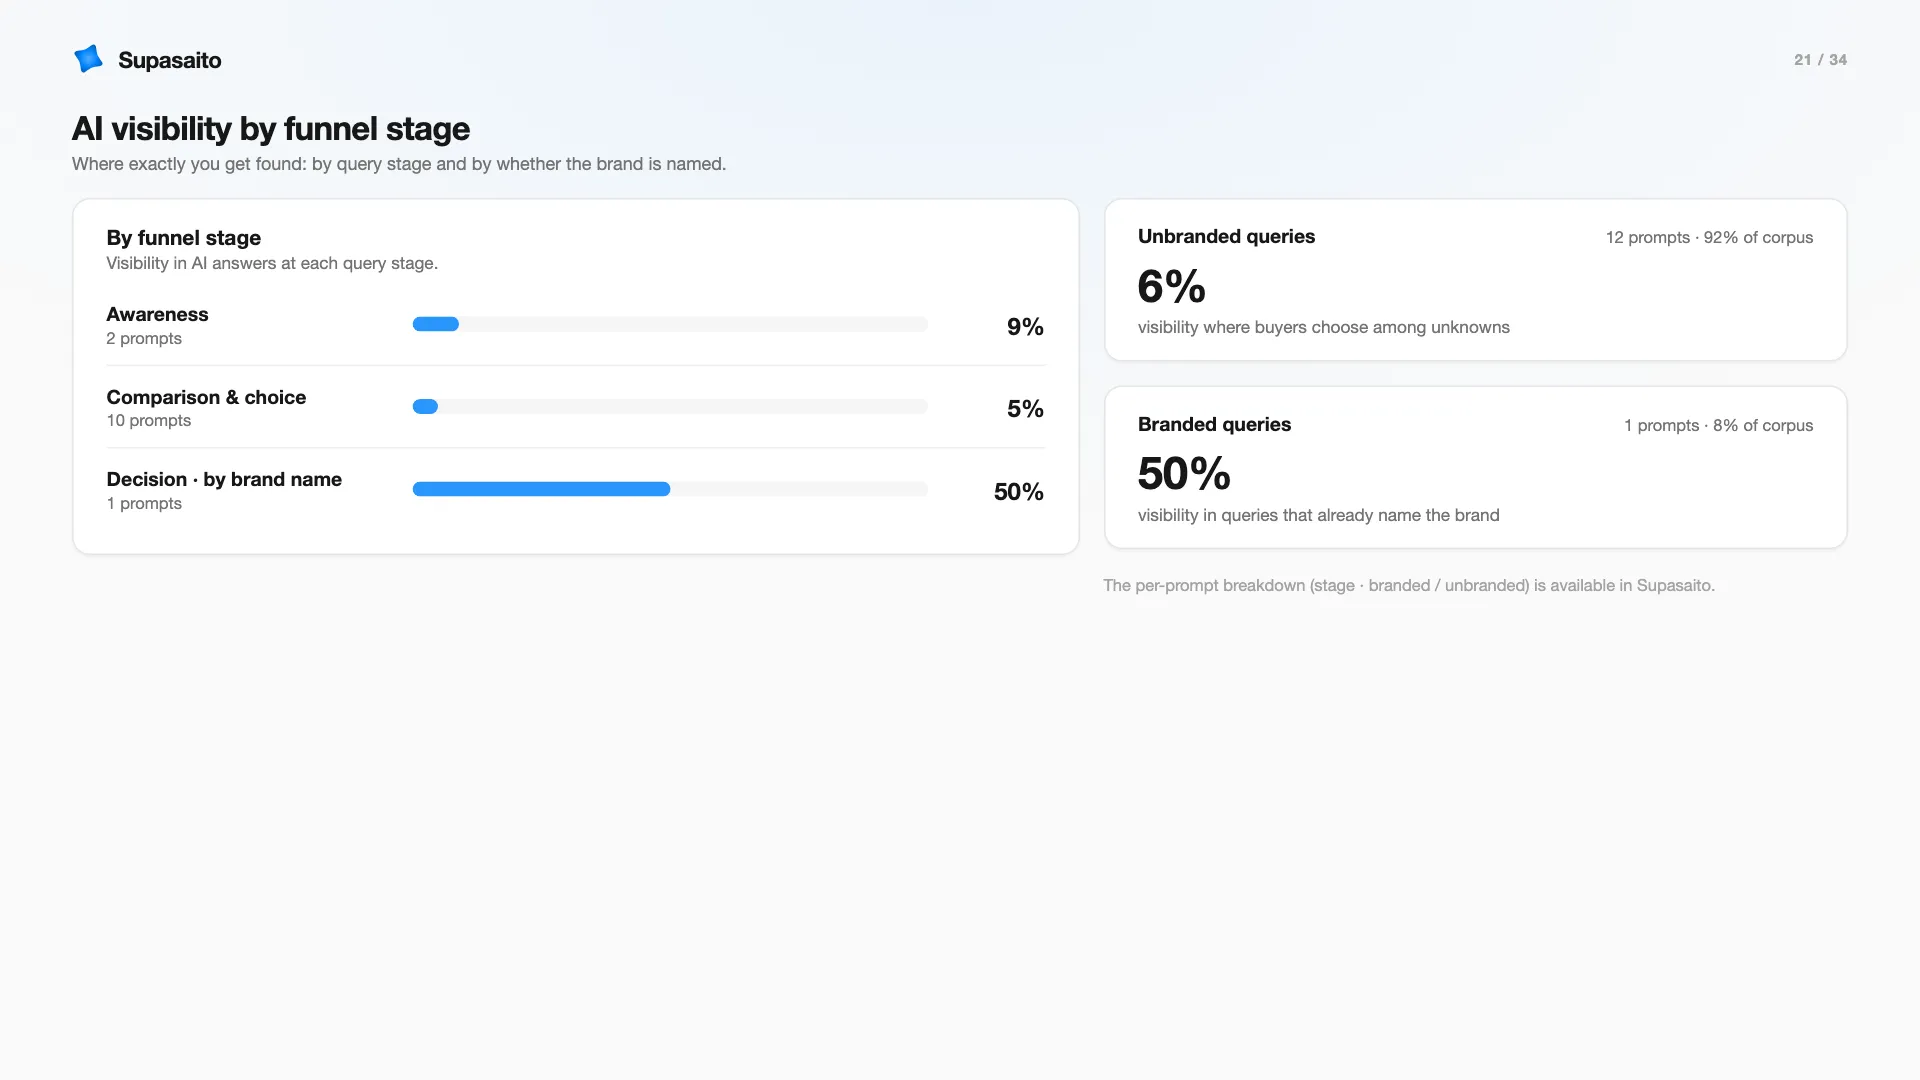Image resolution: width=1920 pixels, height=1080 pixels.
Task: Click the 'Where exactly you get found' subtitle
Action: 399,164
